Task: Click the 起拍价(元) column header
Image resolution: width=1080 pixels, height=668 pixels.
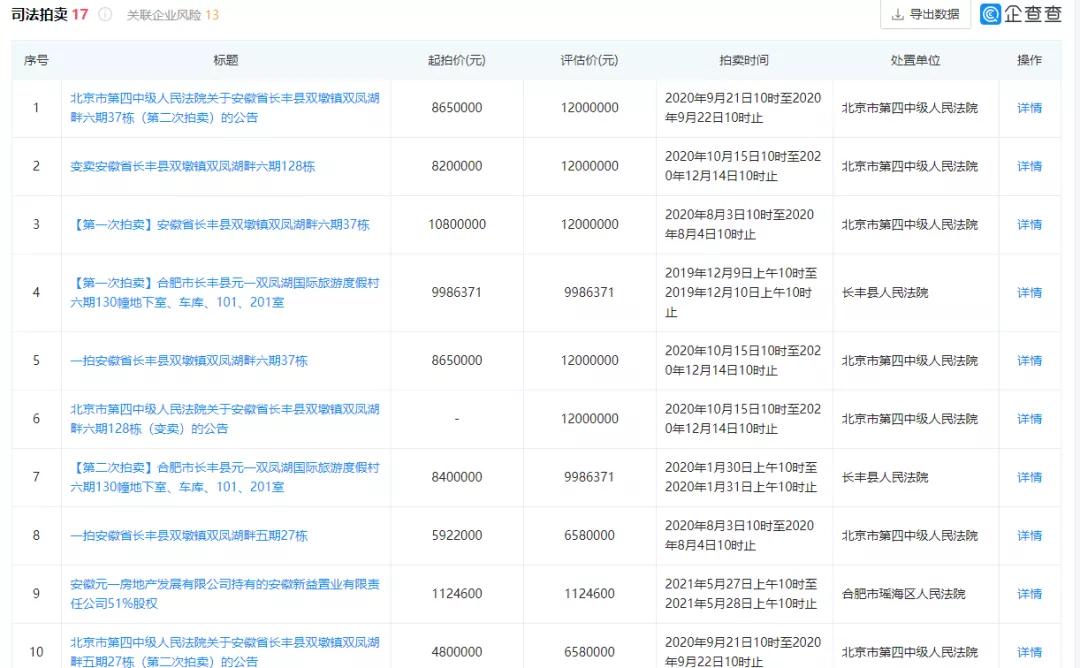Action: click(x=459, y=59)
